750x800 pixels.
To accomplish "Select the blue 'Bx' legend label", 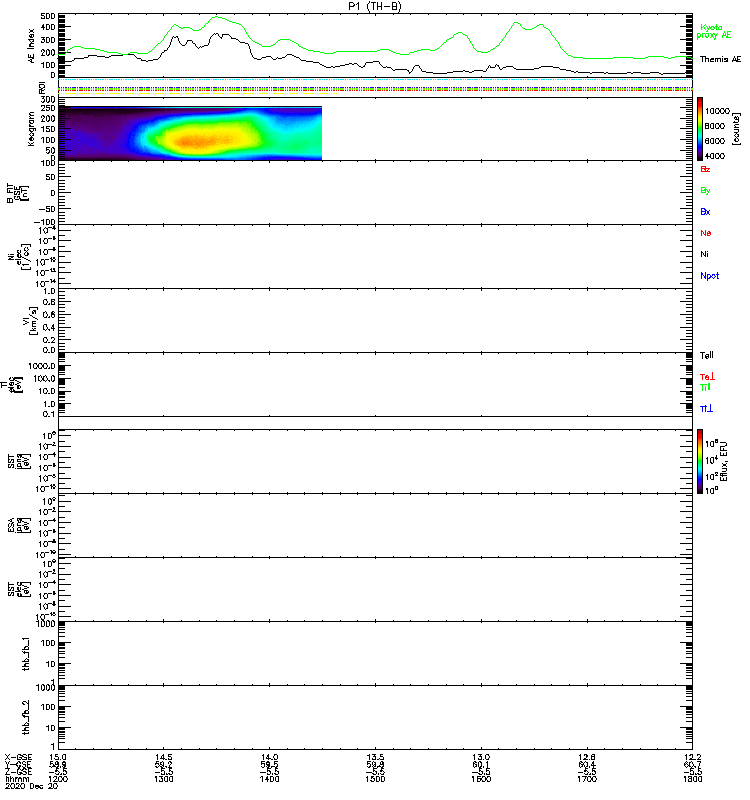I will point(705,211).
